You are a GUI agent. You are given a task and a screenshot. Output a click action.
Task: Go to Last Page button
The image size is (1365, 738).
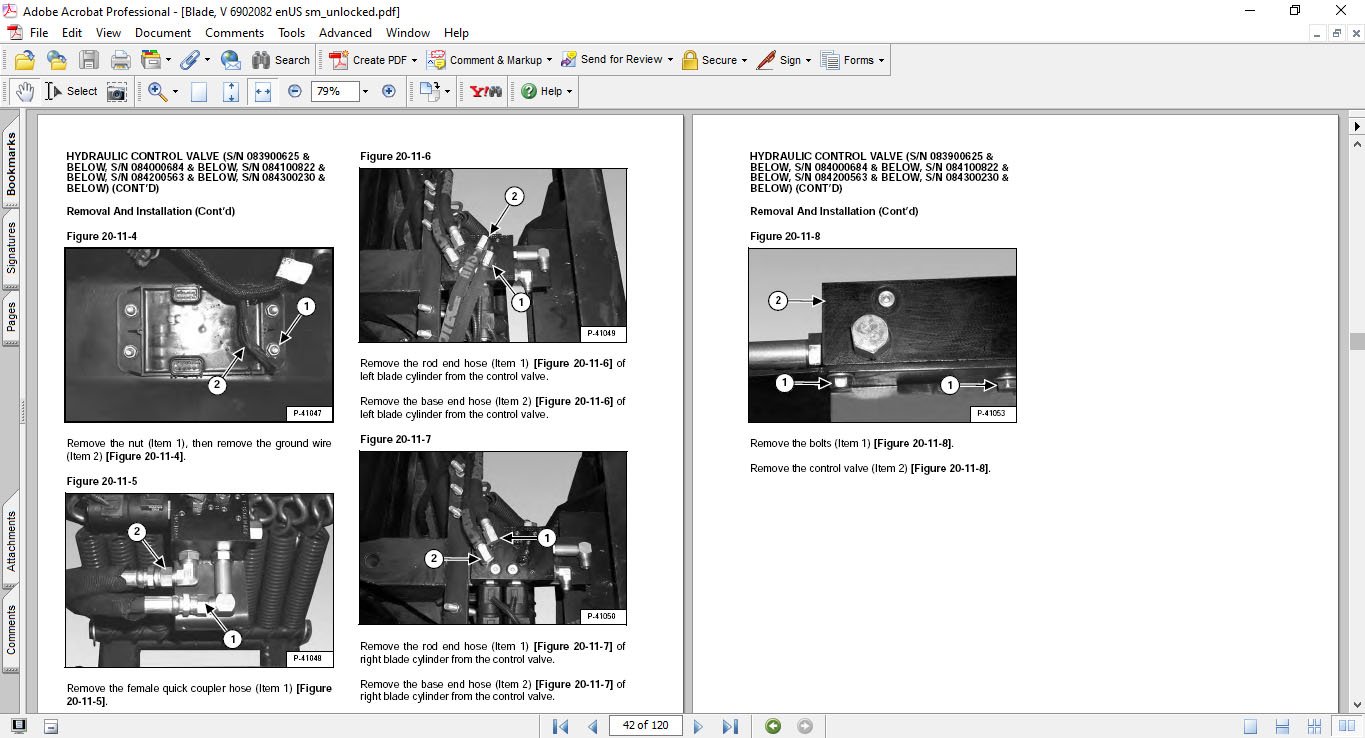point(730,726)
